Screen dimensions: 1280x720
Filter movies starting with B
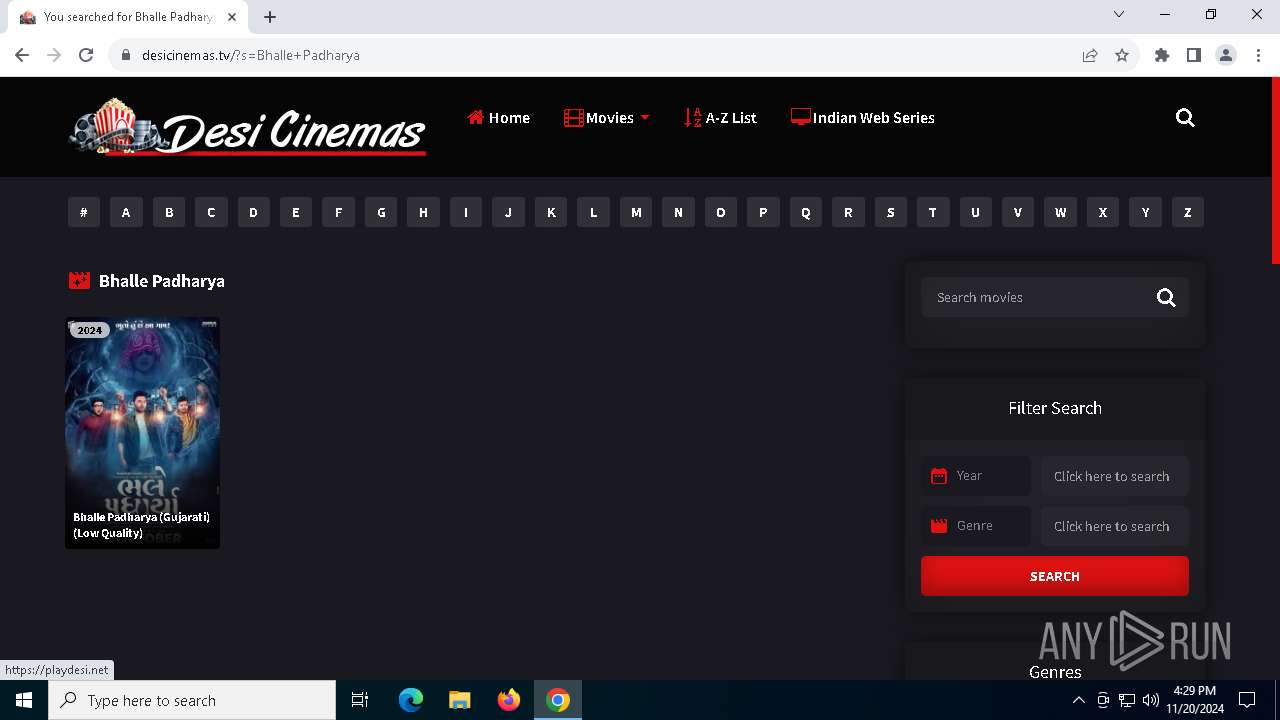point(169,212)
